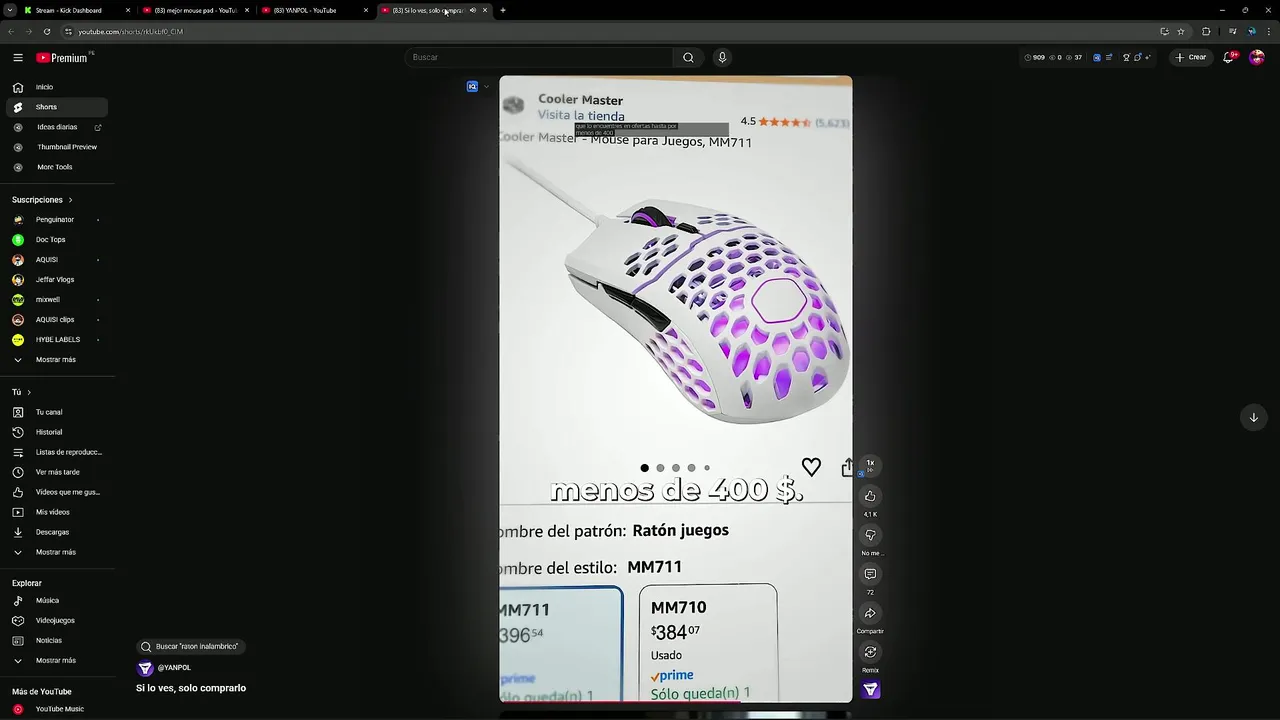This screenshot has width=1280, height=720.
Task: Open Doc Tops subscription channel
Action: click(57, 239)
